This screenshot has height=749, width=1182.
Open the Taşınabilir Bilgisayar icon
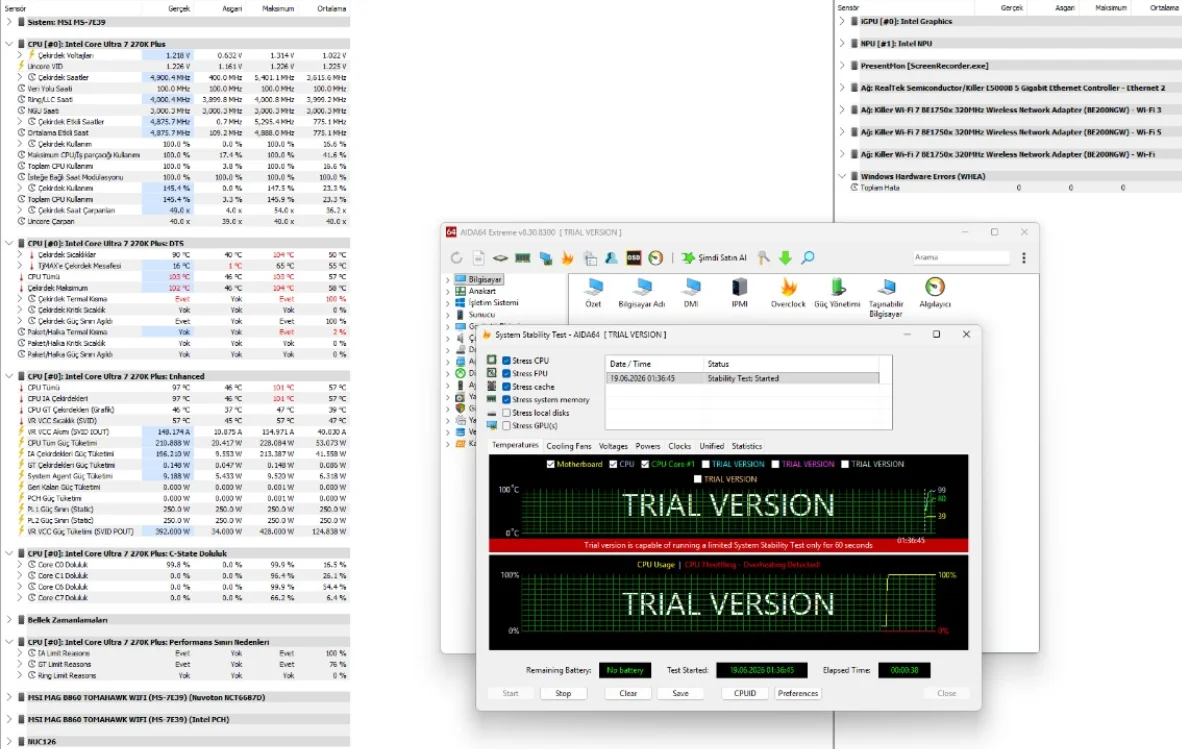(886, 298)
